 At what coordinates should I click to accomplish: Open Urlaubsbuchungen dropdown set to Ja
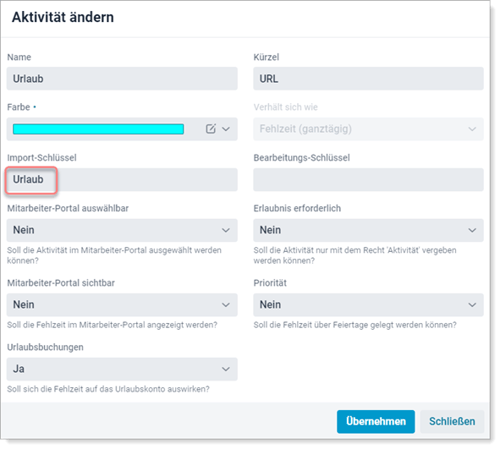(122, 369)
